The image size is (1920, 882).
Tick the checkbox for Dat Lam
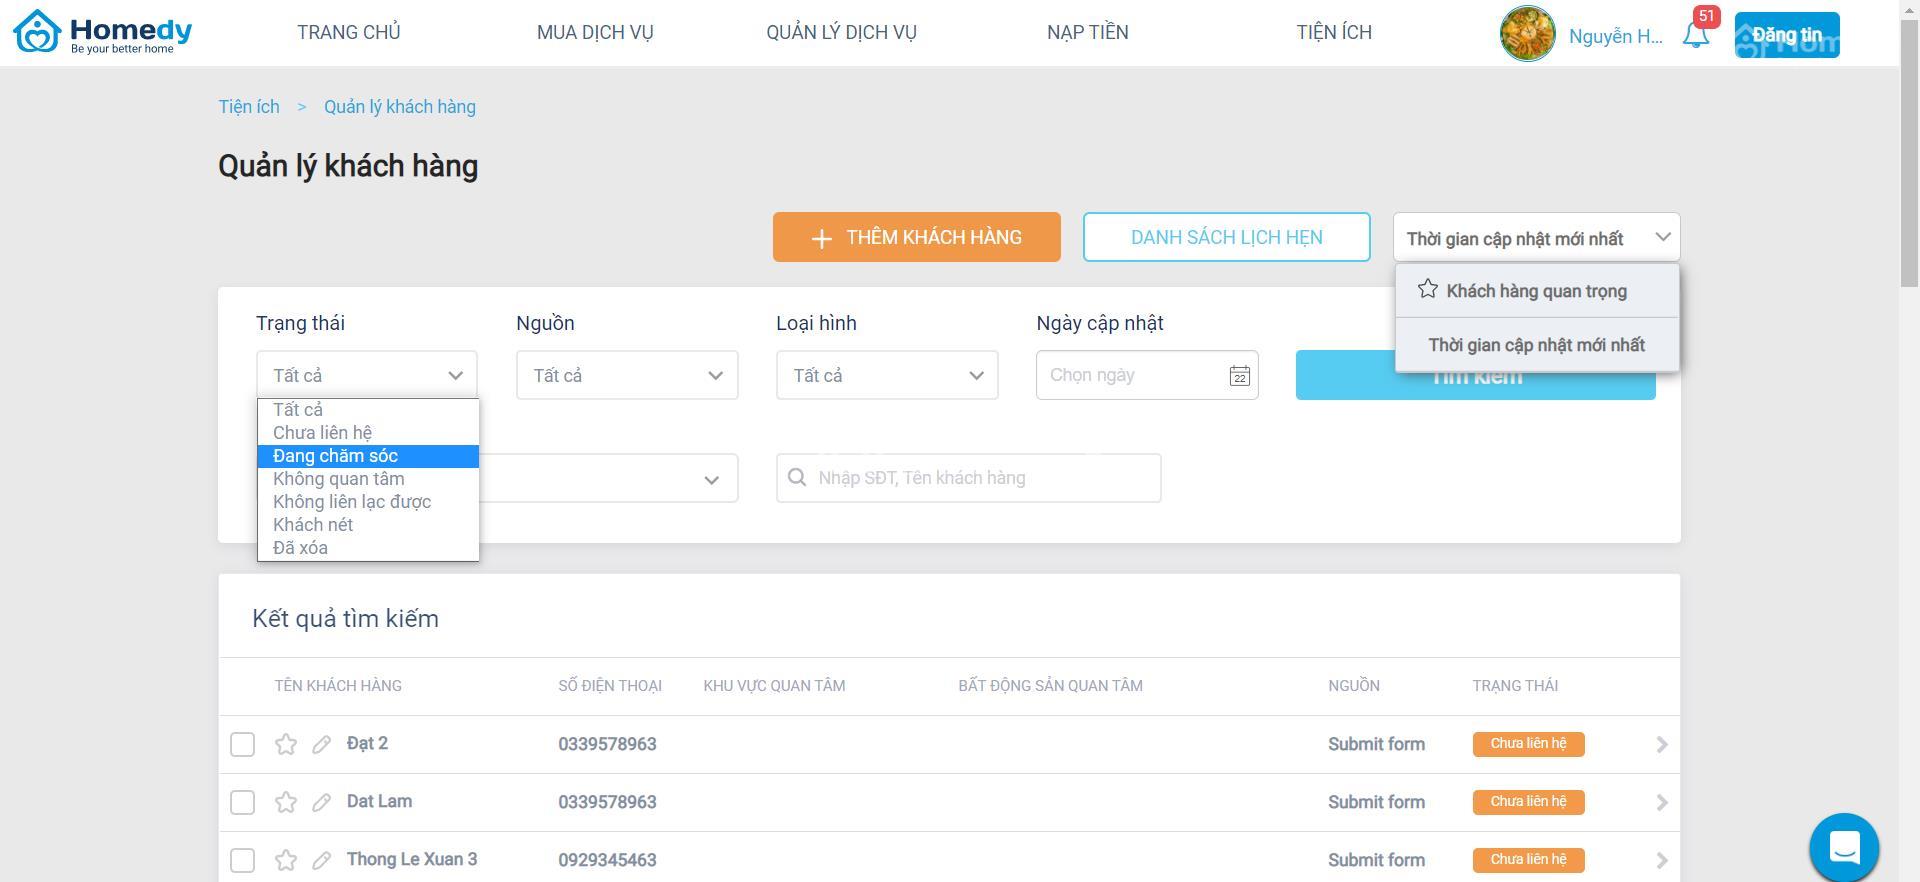click(x=242, y=802)
